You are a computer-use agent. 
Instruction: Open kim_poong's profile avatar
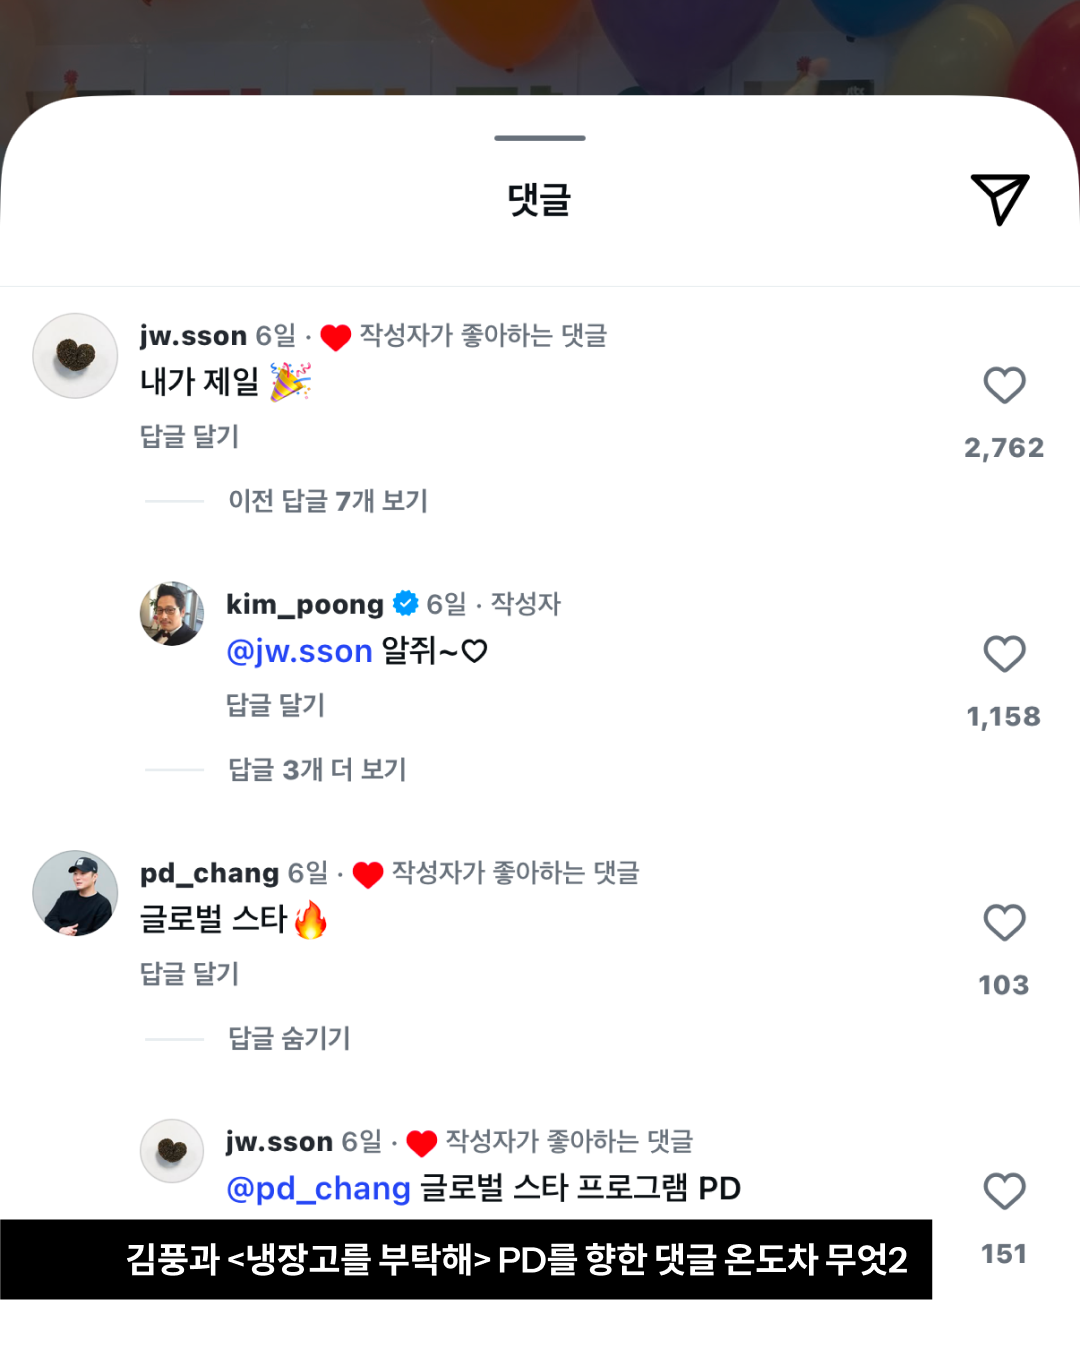(172, 613)
